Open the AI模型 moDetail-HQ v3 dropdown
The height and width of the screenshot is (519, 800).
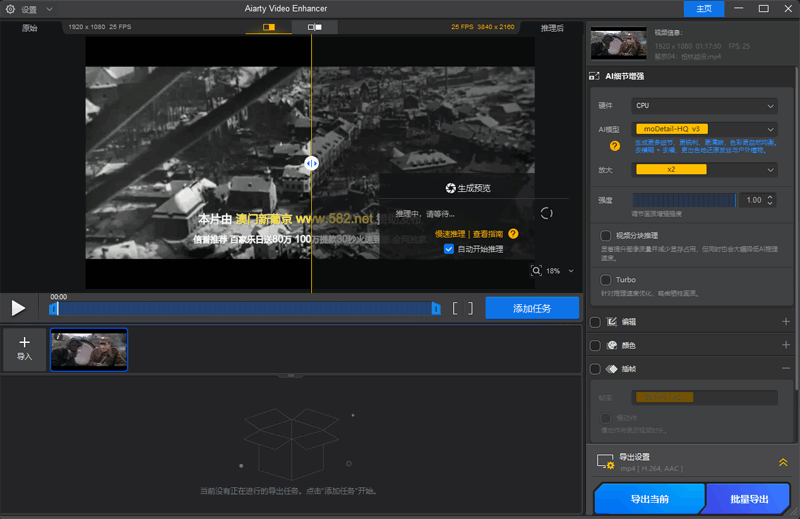coord(705,129)
